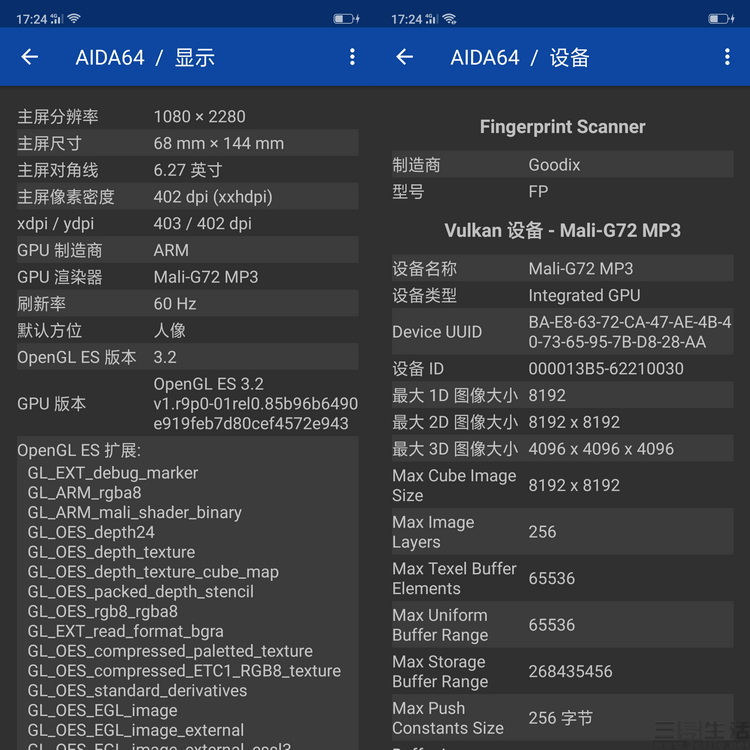
Task: Tap the 主屏分辨率 1080 × 2280 row
Action: tap(187, 117)
